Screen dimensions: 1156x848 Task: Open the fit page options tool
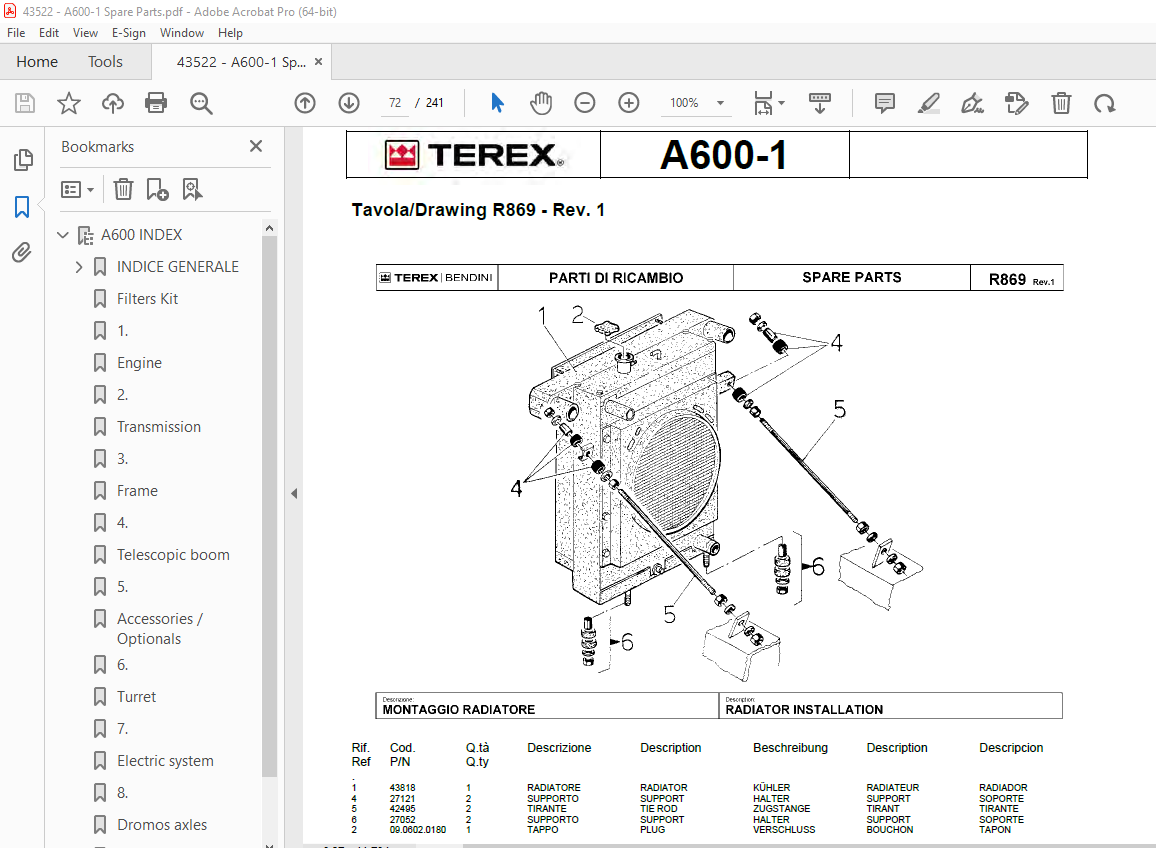768,103
